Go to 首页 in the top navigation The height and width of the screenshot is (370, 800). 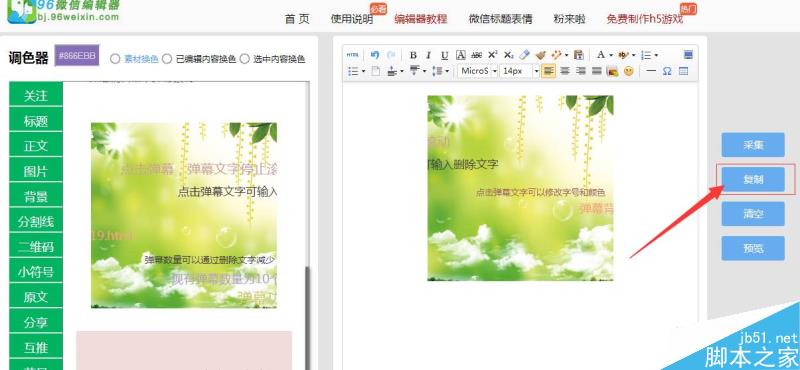[x=297, y=19]
